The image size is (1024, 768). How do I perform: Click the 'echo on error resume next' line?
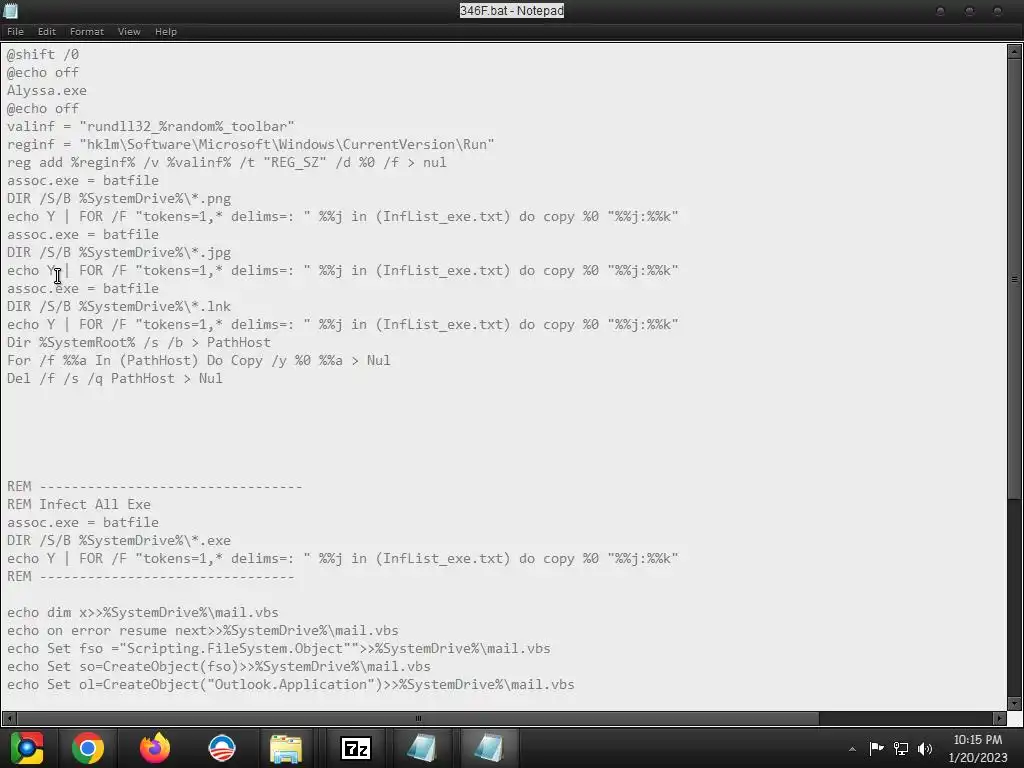click(202, 630)
